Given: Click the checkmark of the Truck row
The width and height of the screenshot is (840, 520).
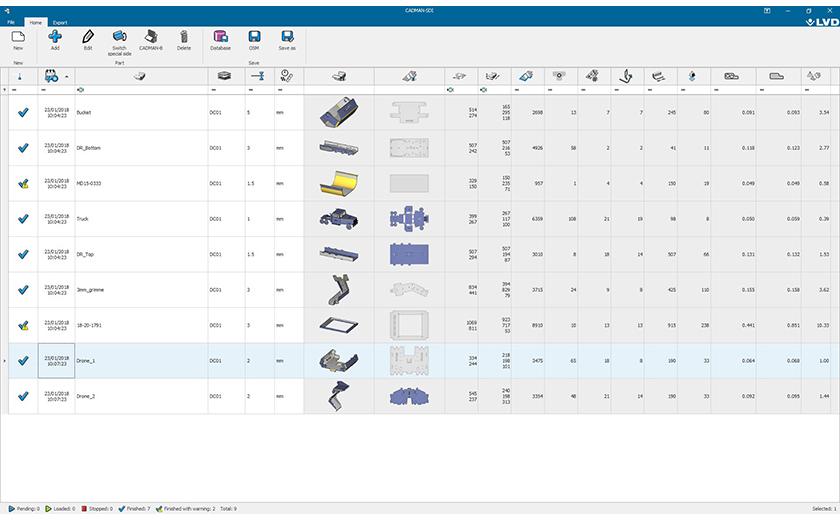Looking at the screenshot, I should tap(23, 219).
